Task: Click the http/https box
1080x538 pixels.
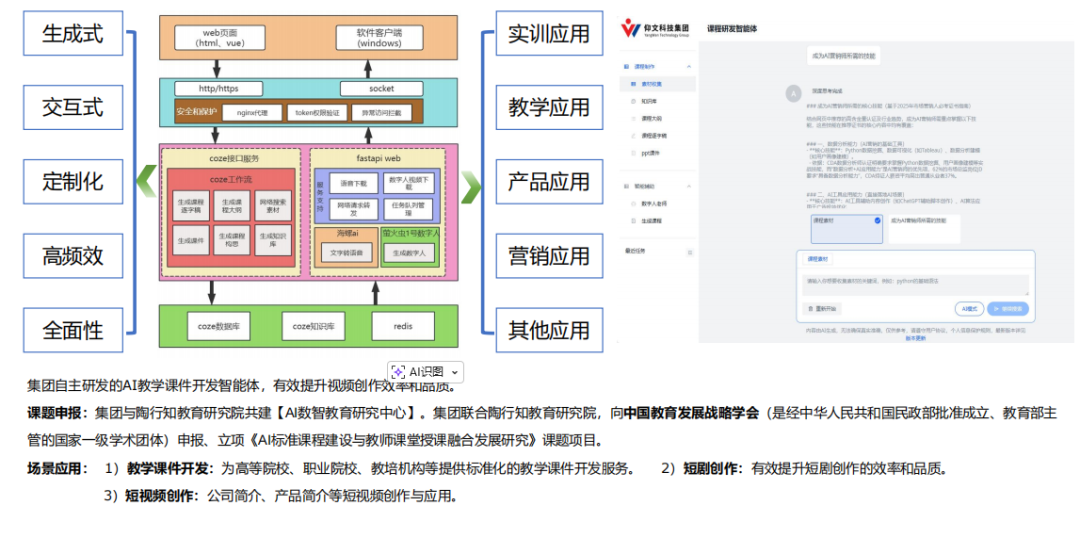Action: 220,89
